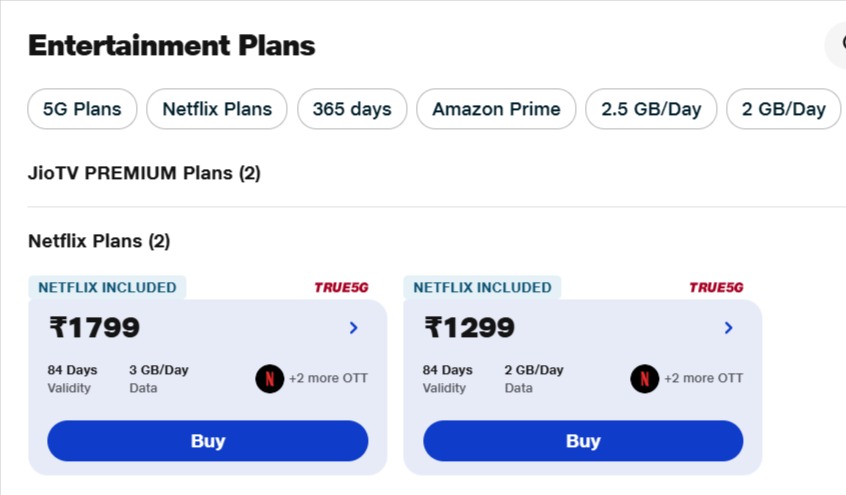Click "+2 more OTT" on the ₹1799 plan
This screenshot has width=846, height=495.
[x=328, y=379]
